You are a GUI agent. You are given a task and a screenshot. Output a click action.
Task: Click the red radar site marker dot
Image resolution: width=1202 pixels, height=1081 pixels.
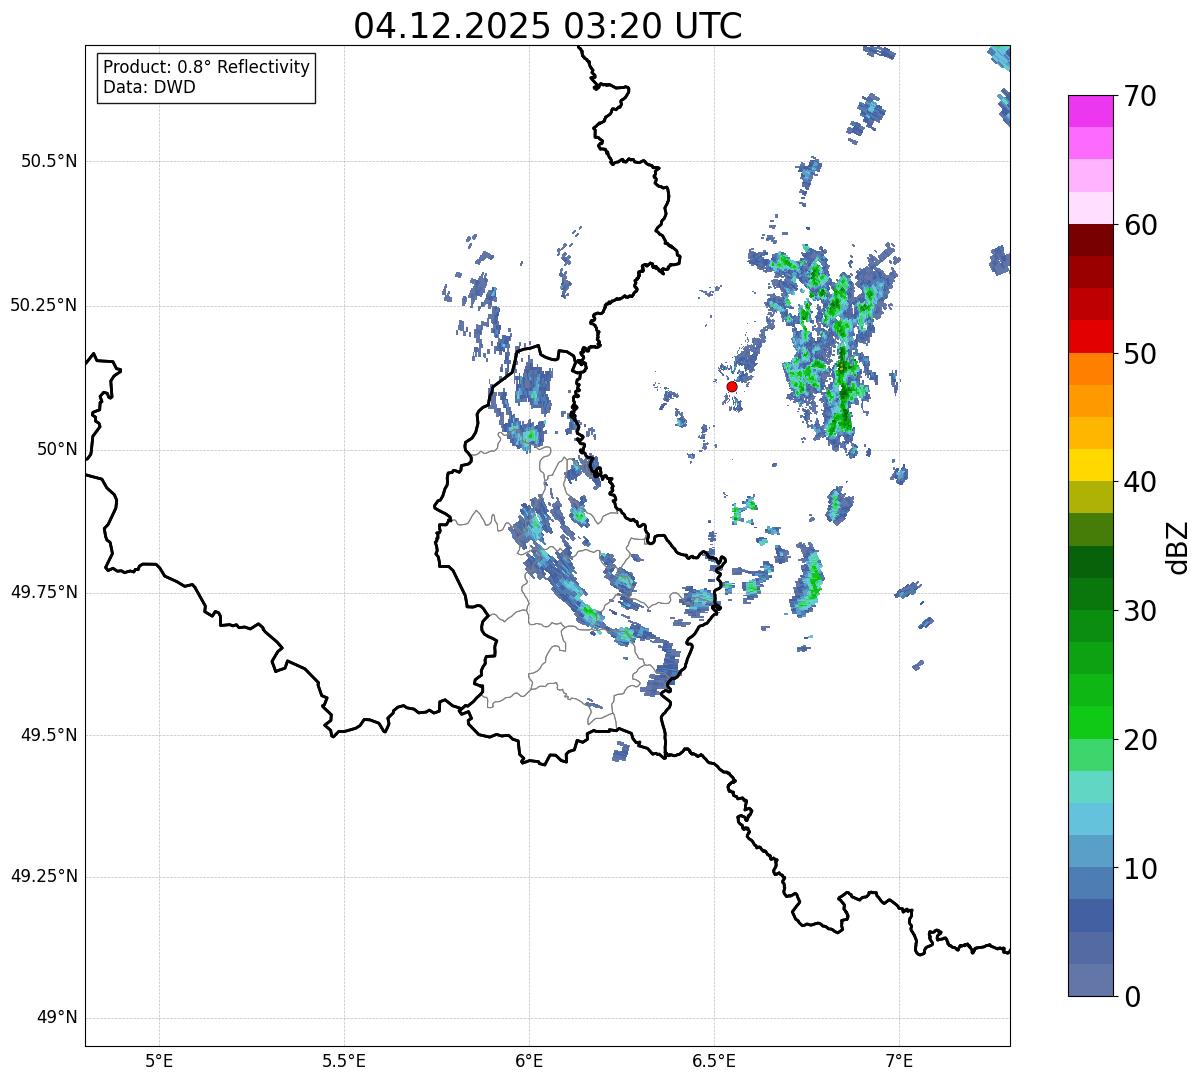(x=732, y=386)
